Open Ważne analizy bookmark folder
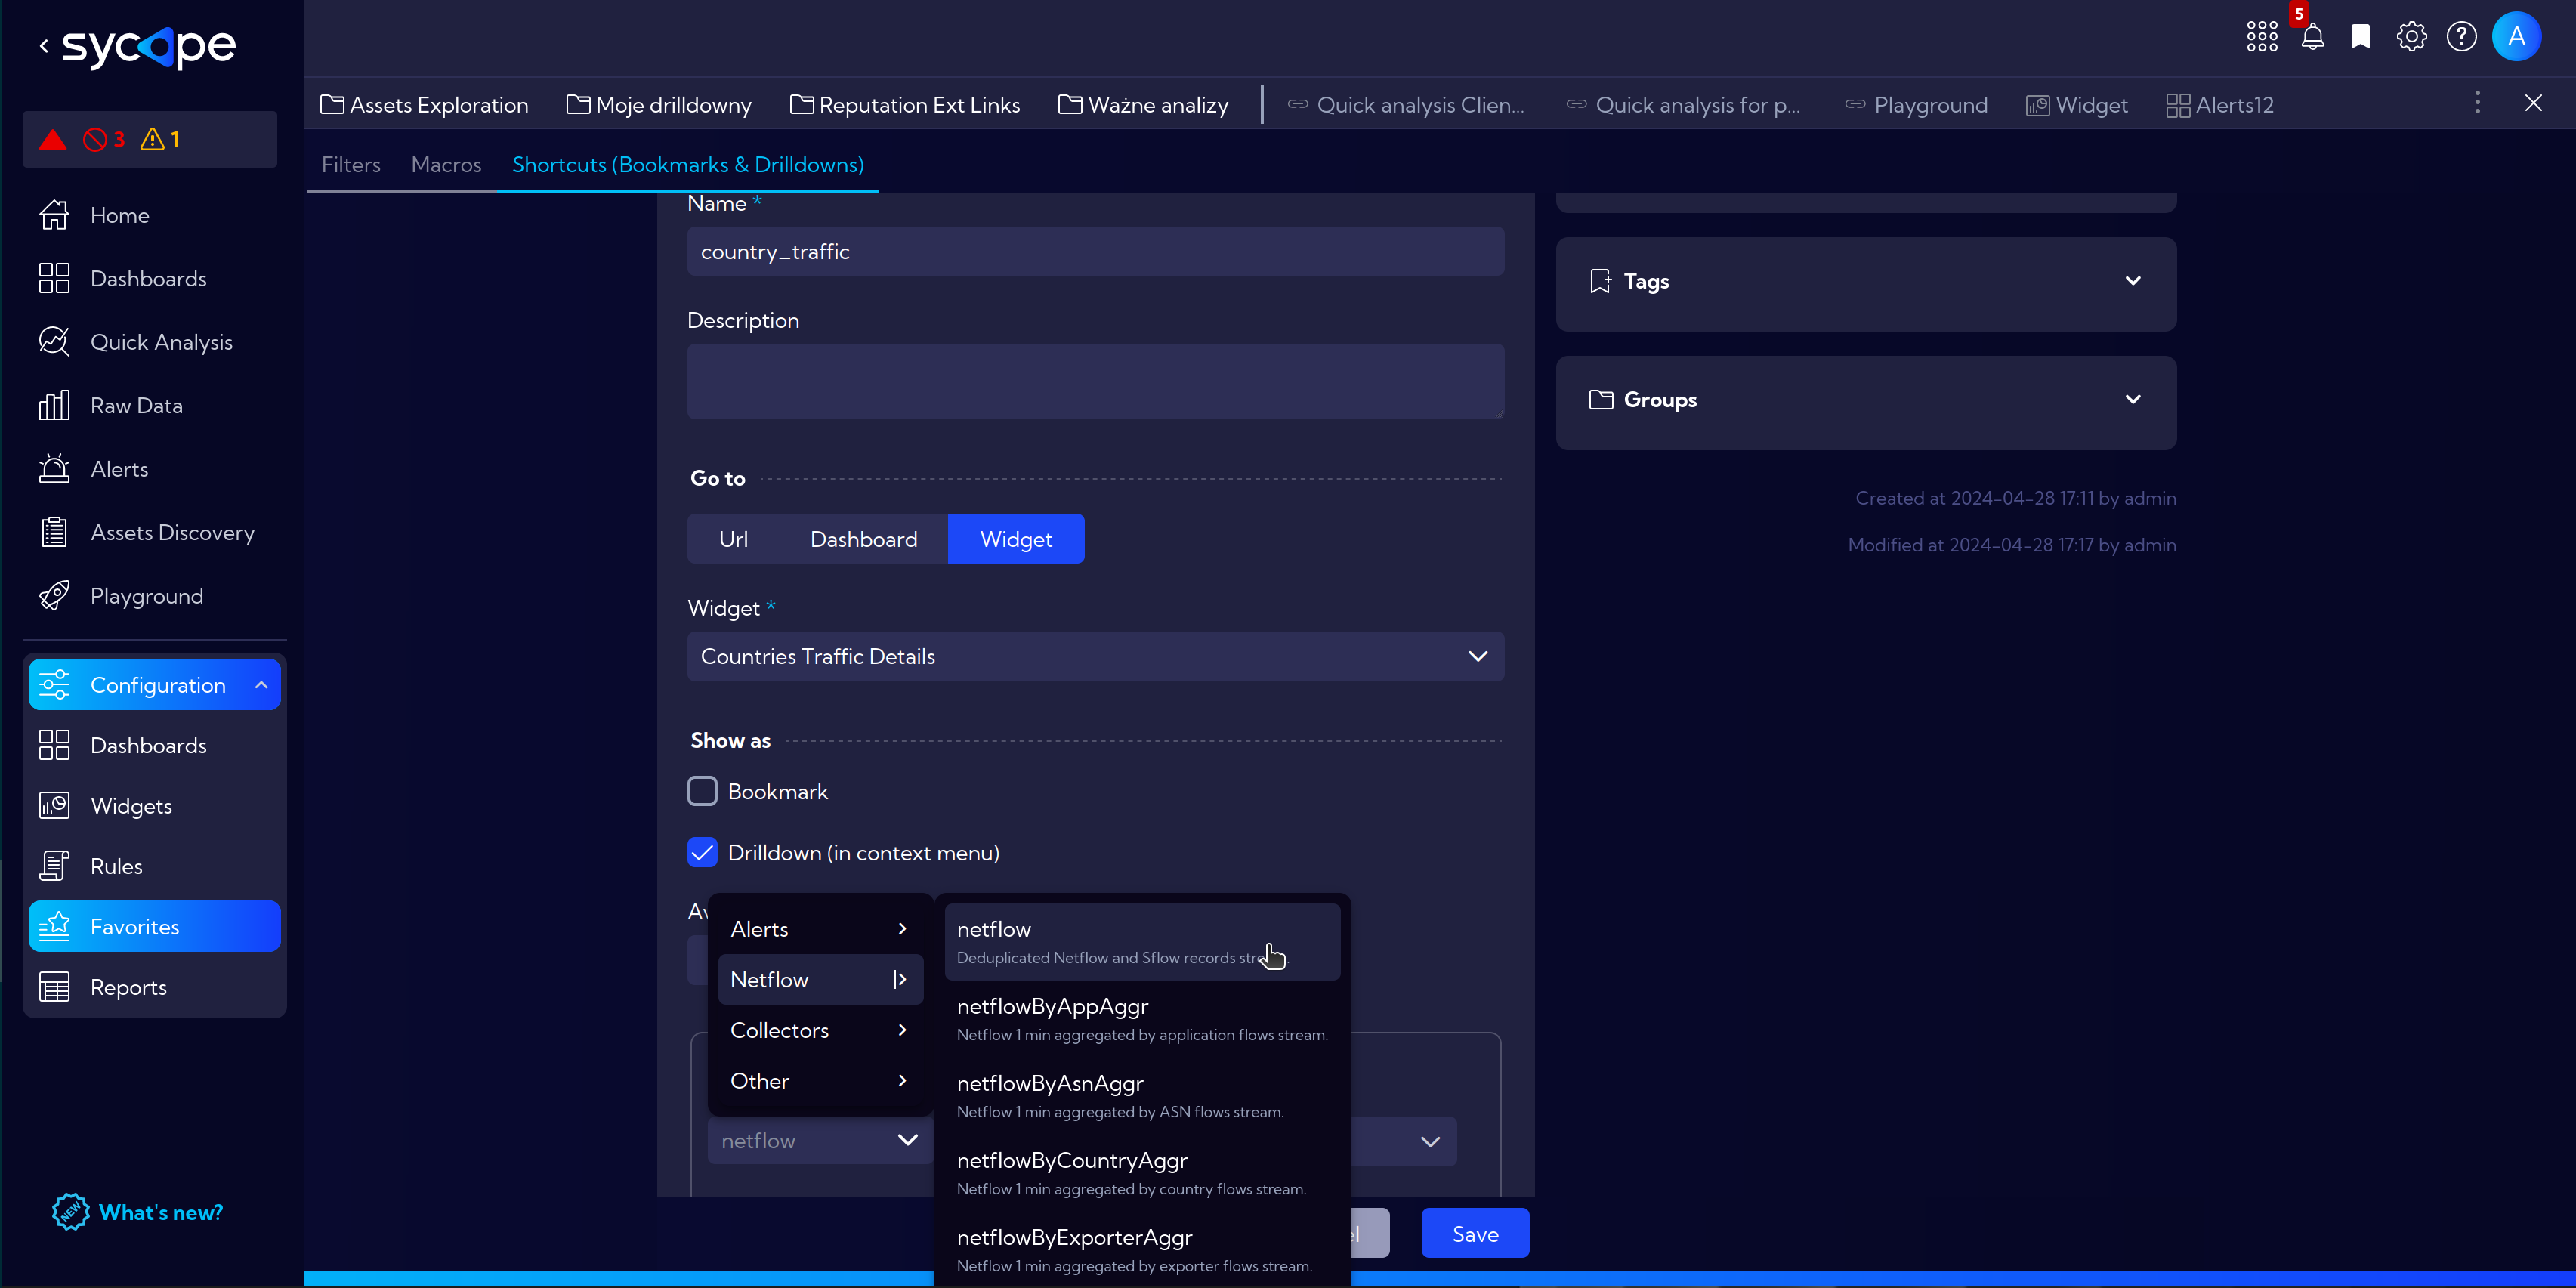This screenshot has height=1288, width=2576. [x=1143, y=105]
